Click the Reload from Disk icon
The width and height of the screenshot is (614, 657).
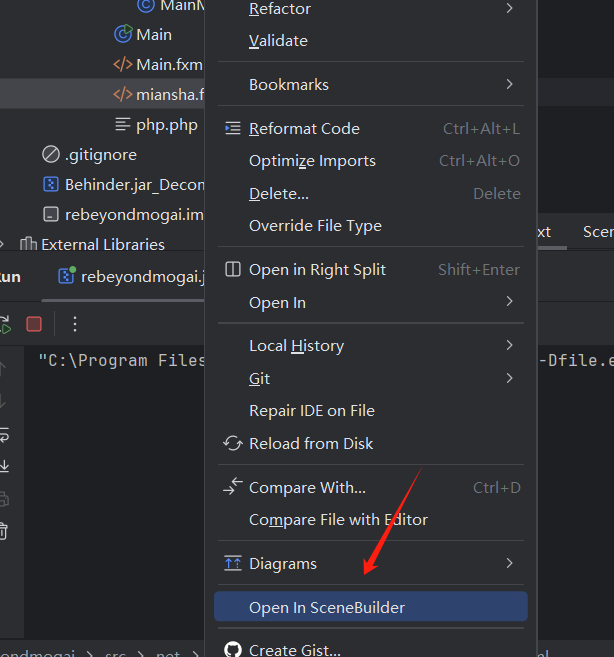[233, 443]
